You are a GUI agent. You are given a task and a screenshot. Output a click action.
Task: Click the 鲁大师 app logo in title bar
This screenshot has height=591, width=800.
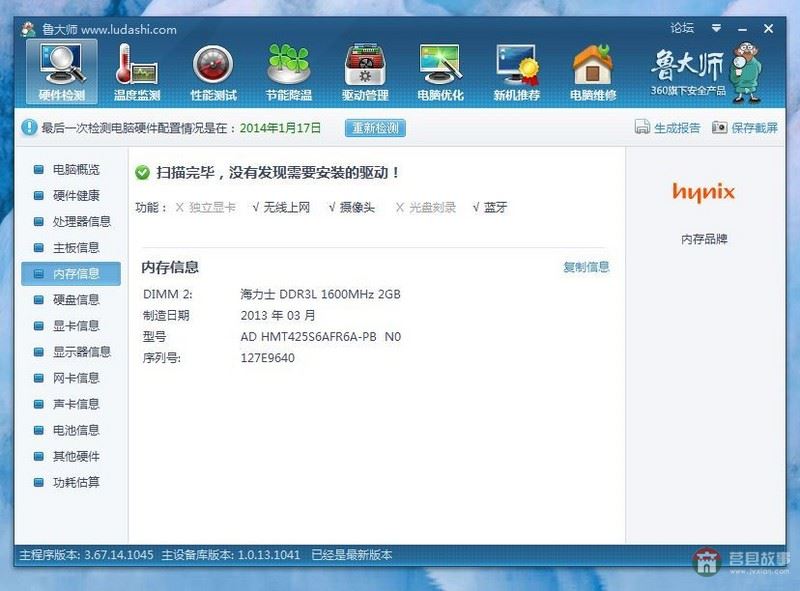pyautogui.click(x=28, y=29)
